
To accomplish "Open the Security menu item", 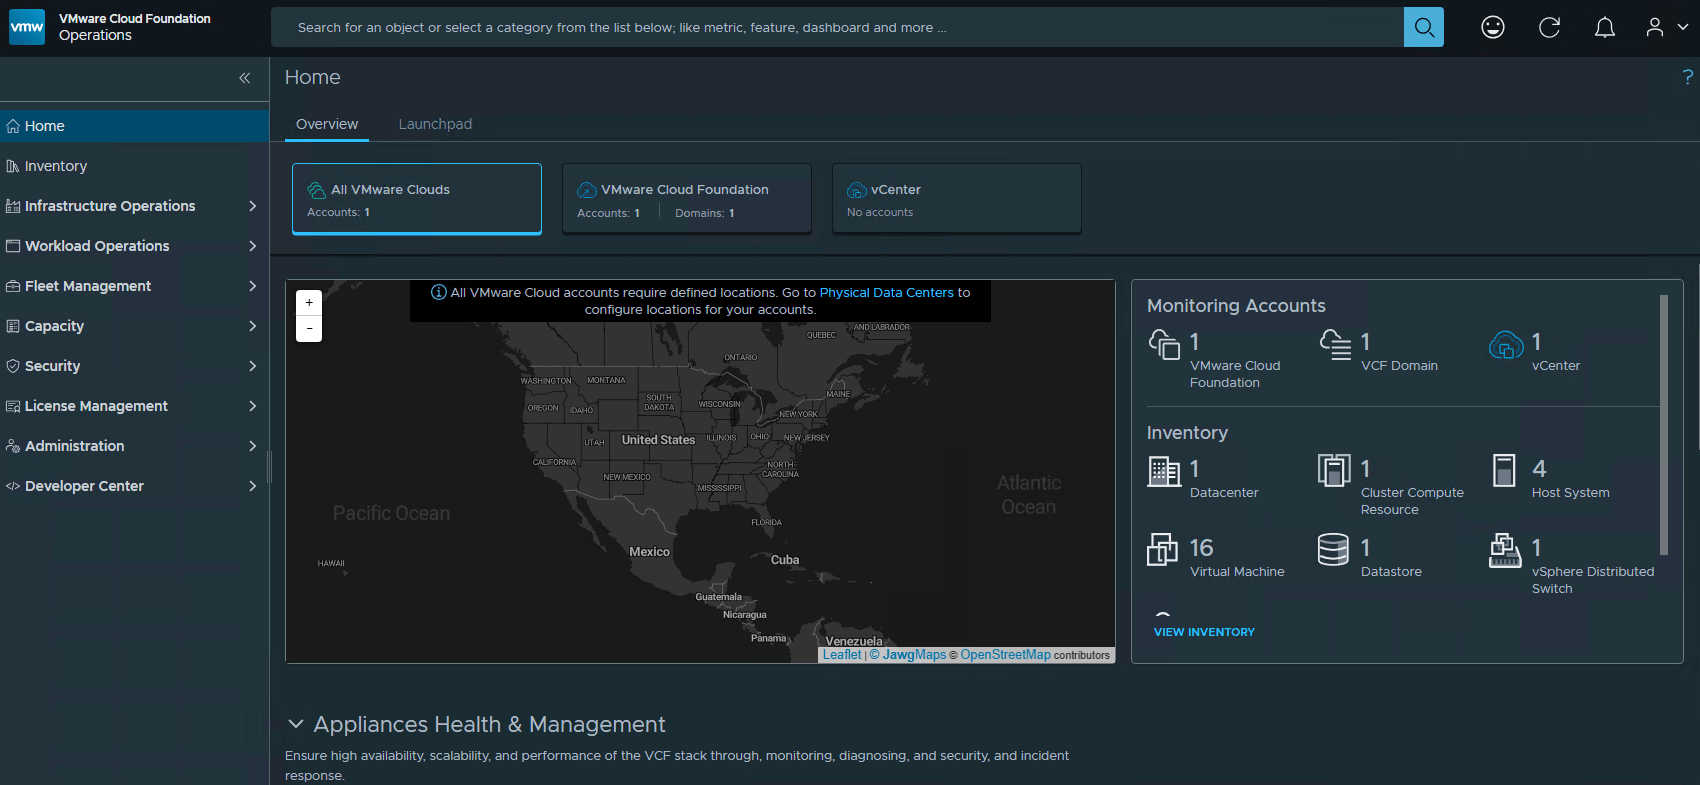I will coord(134,366).
